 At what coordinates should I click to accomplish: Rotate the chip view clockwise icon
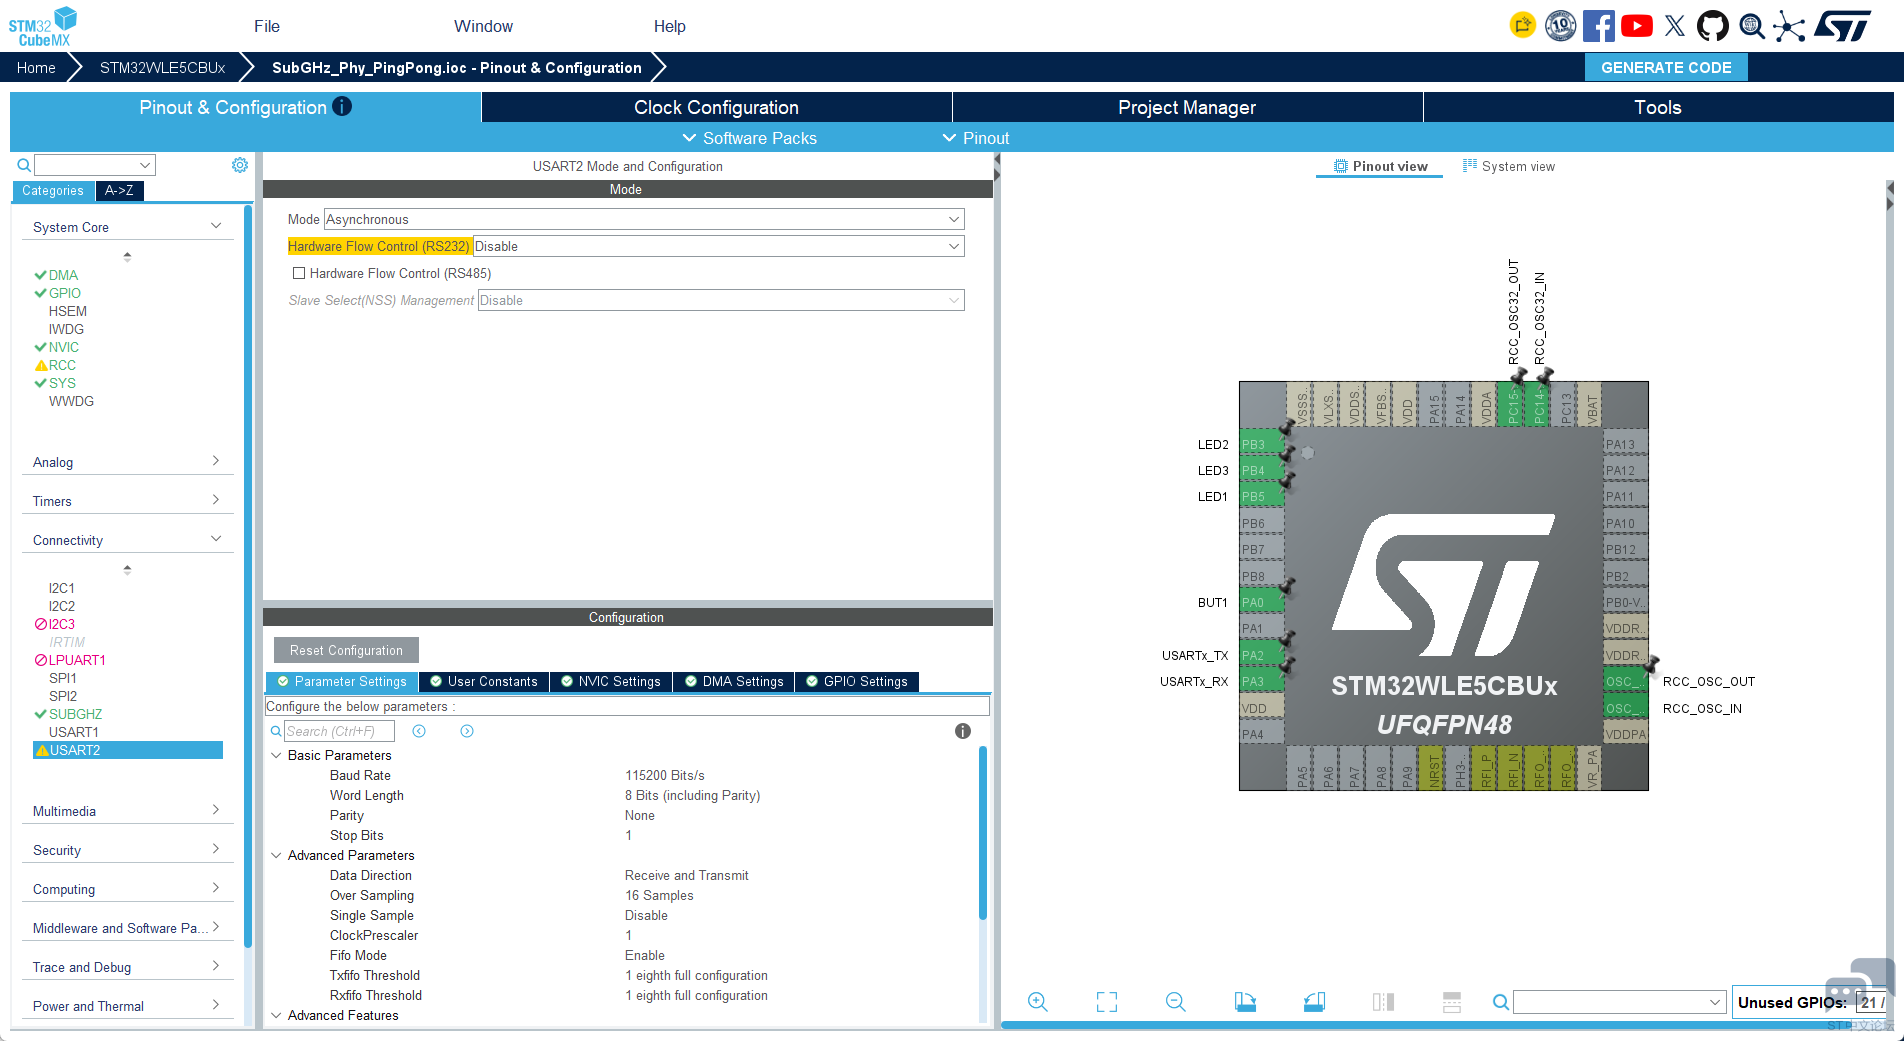pos(1245,1002)
